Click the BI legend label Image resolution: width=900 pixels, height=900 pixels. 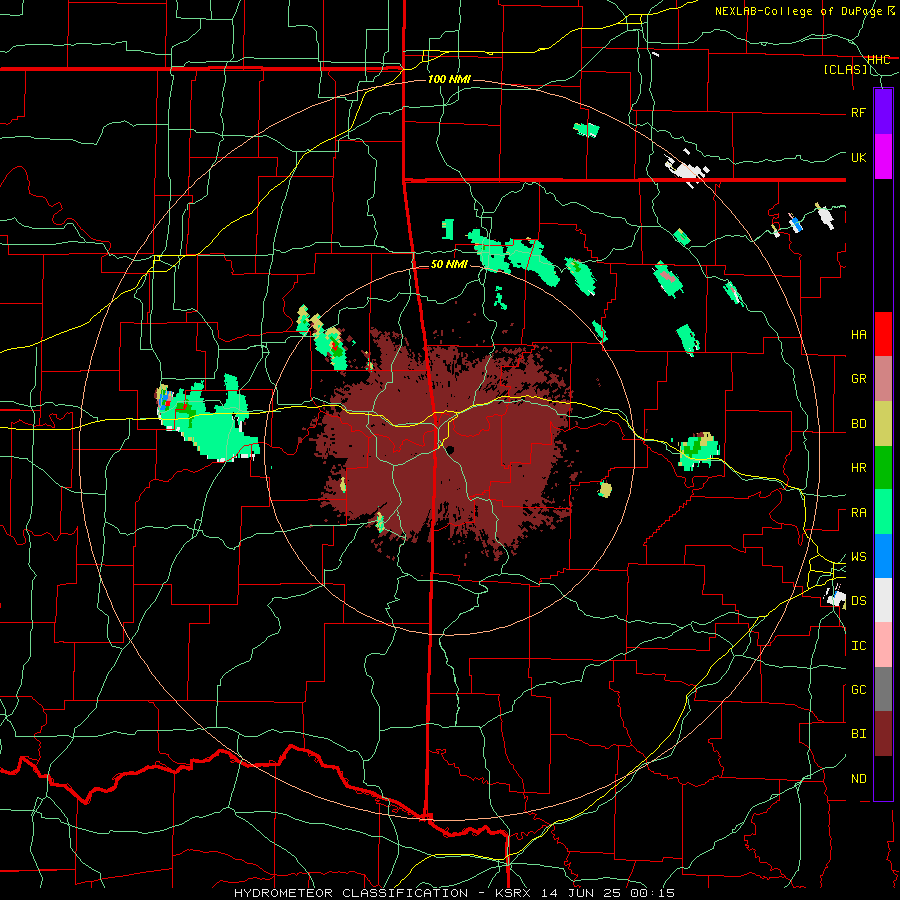click(x=859, y=734)
